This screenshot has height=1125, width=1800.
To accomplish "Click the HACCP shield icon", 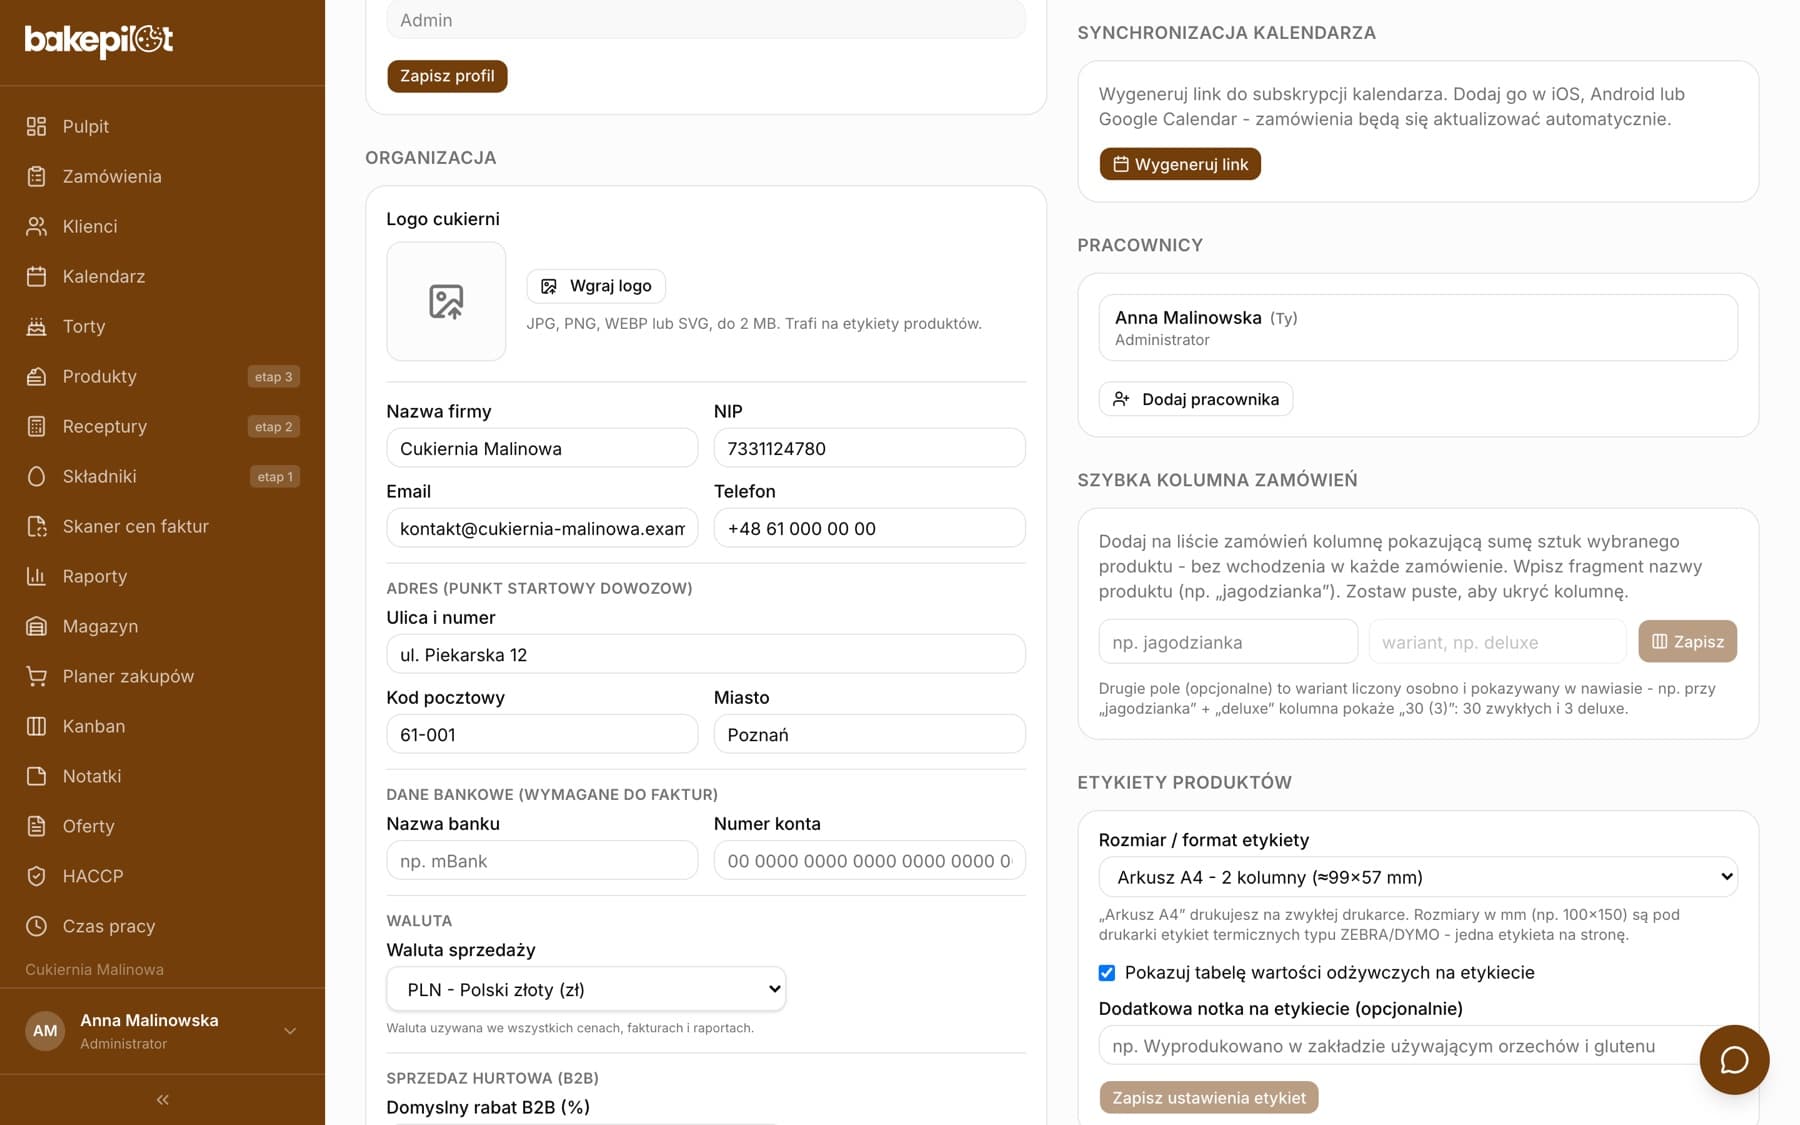I will tap(36, 877).
